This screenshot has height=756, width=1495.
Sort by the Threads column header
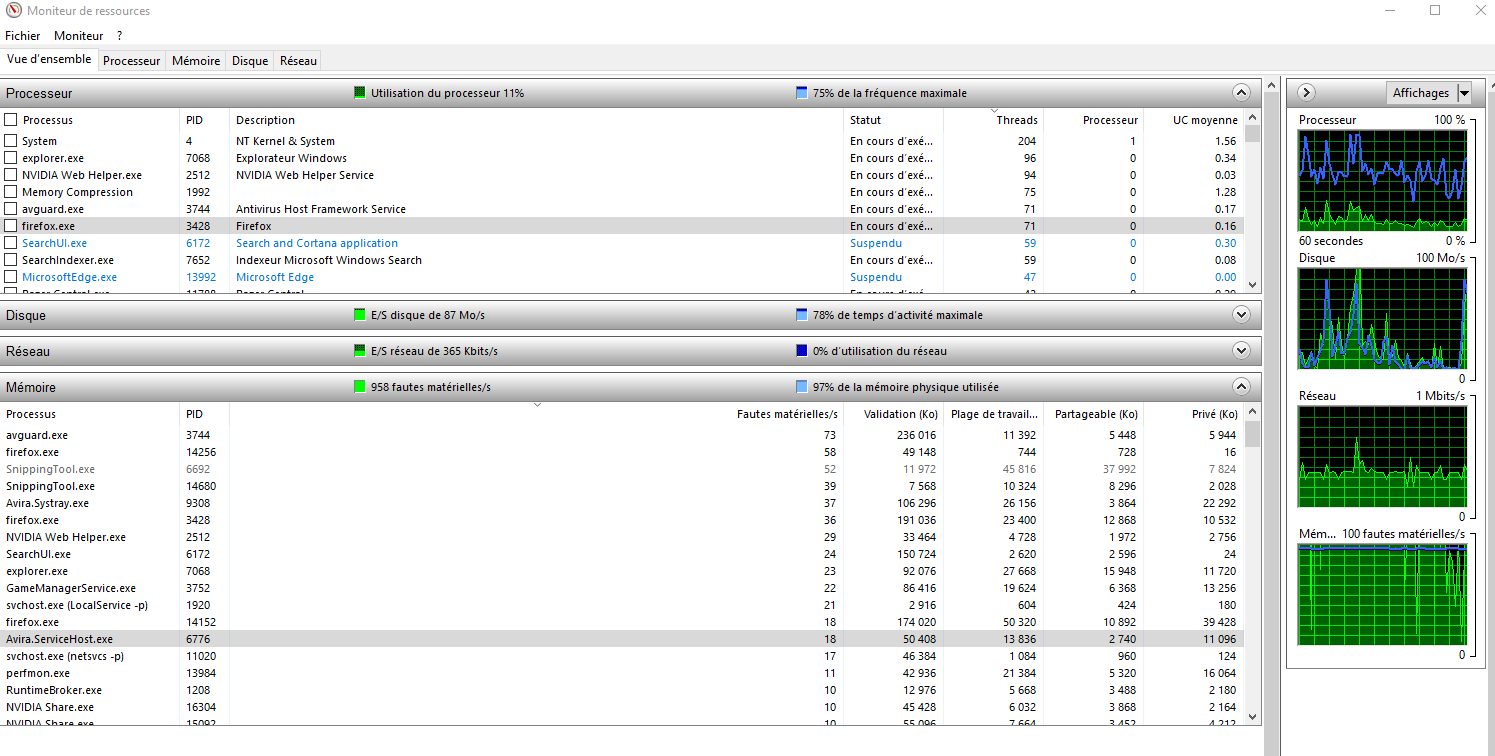1016,120
